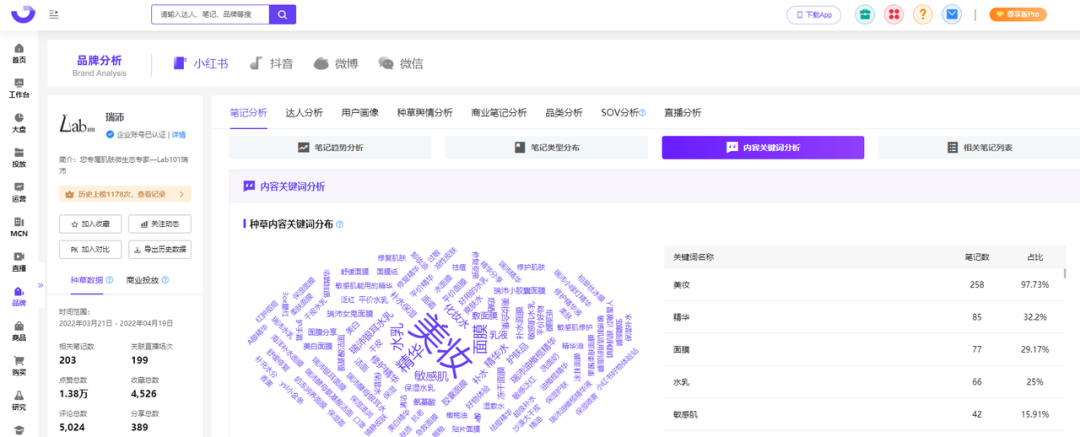Click the 关注动态 button
The width and height of the screenshot is (1080, 437).
point(160,224)
